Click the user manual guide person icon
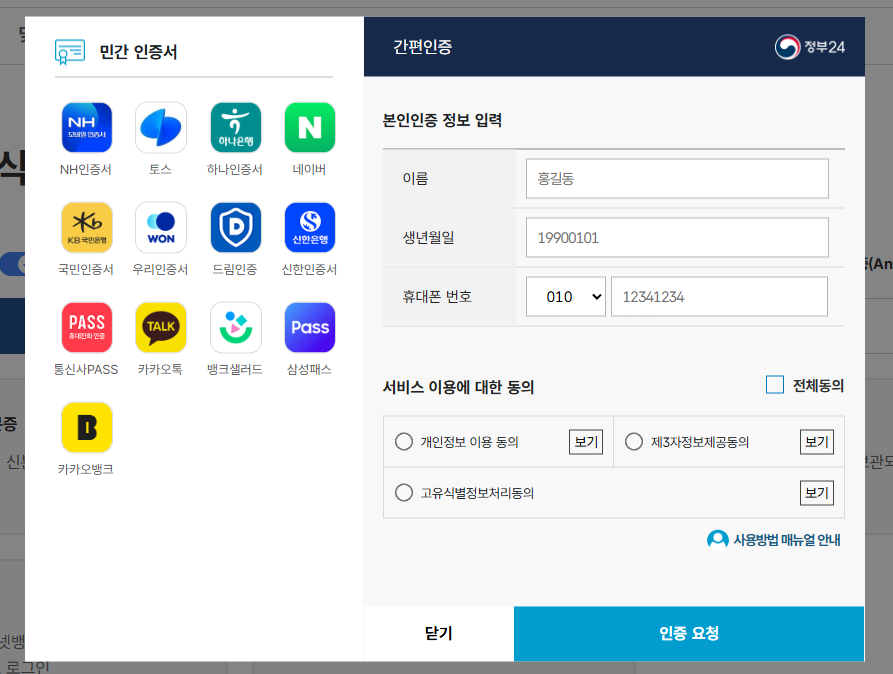This screenshot has width=893, height=674. pos(718,540)
